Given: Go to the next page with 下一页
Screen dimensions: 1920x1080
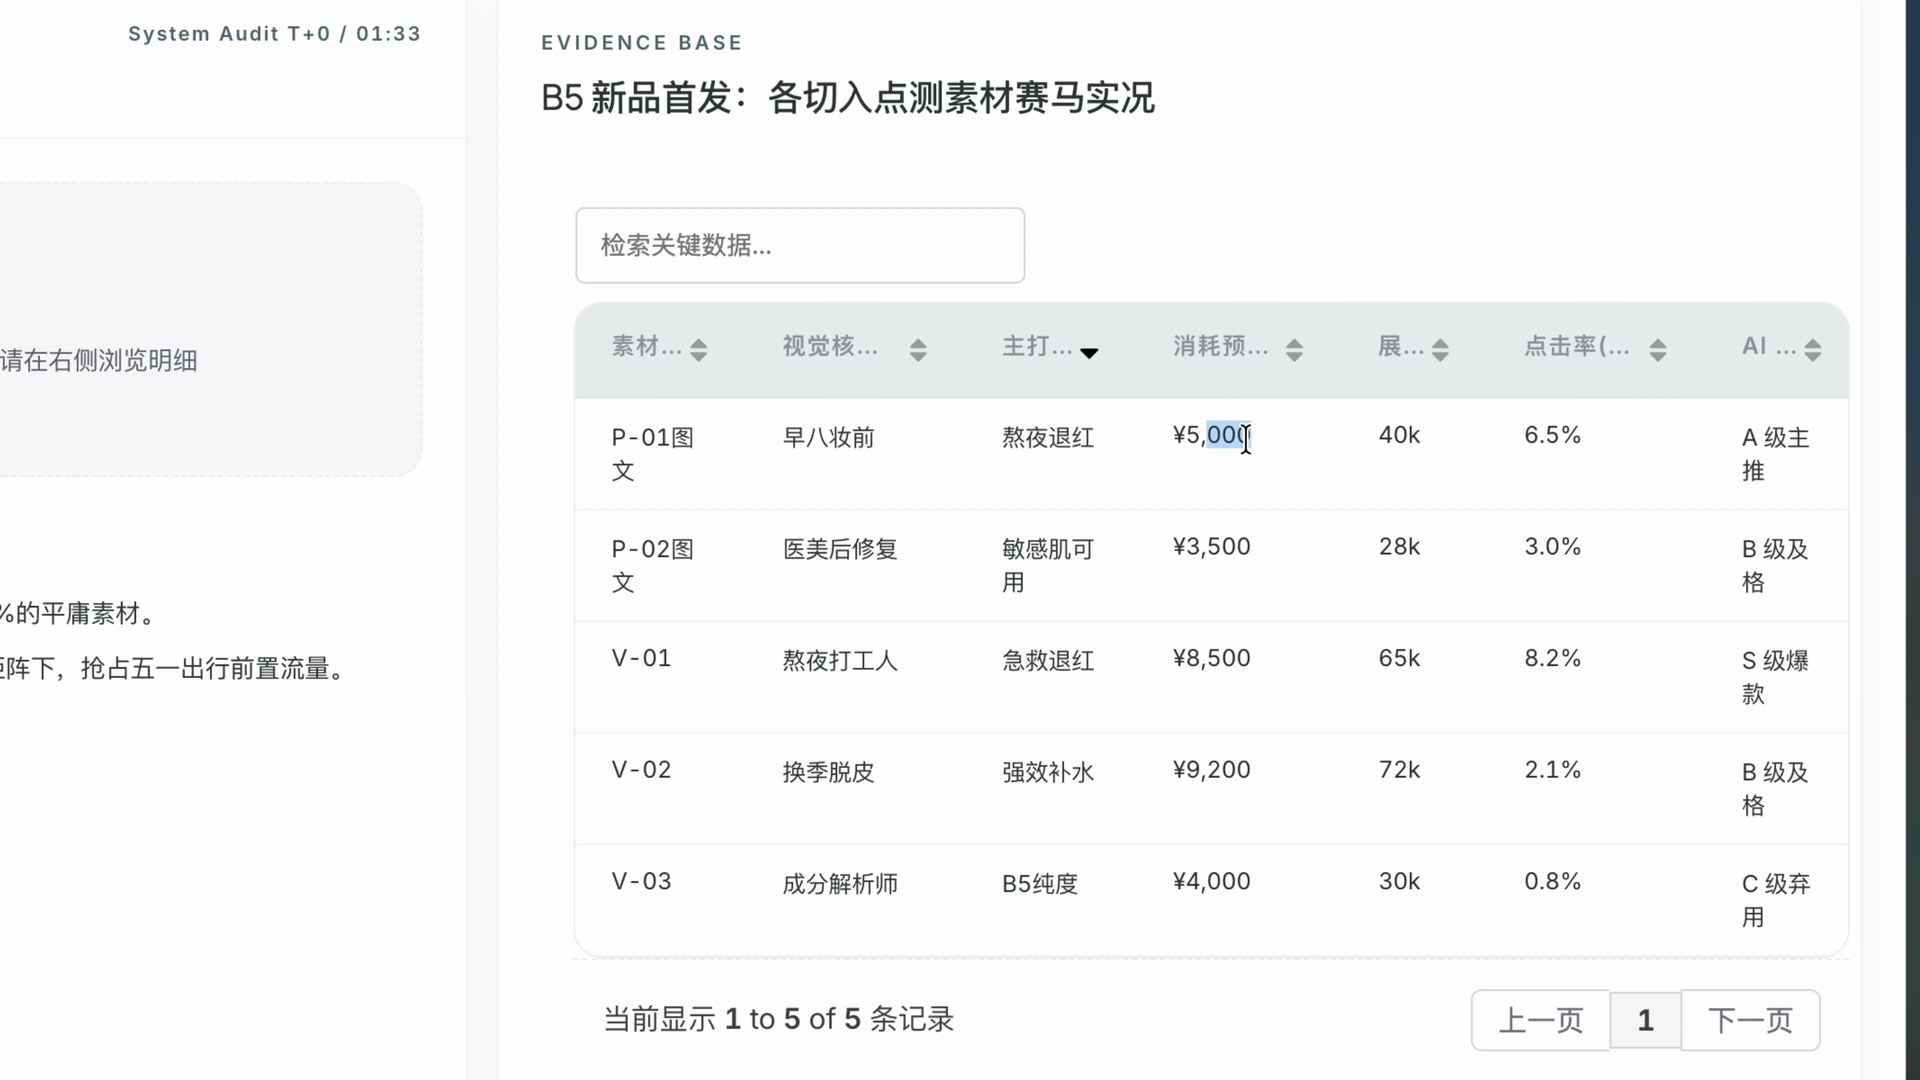Looking at the screenshot, I should (1751, 1020).
